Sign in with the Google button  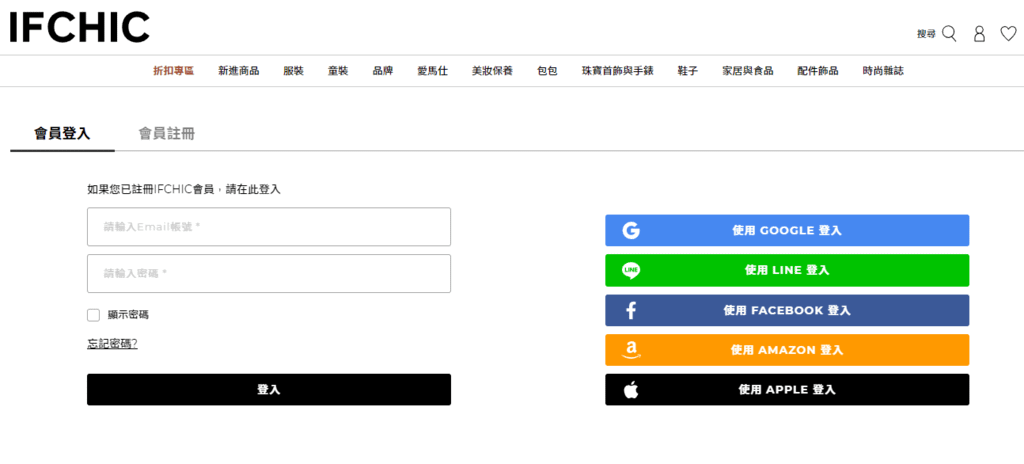[x=787, y=230]
